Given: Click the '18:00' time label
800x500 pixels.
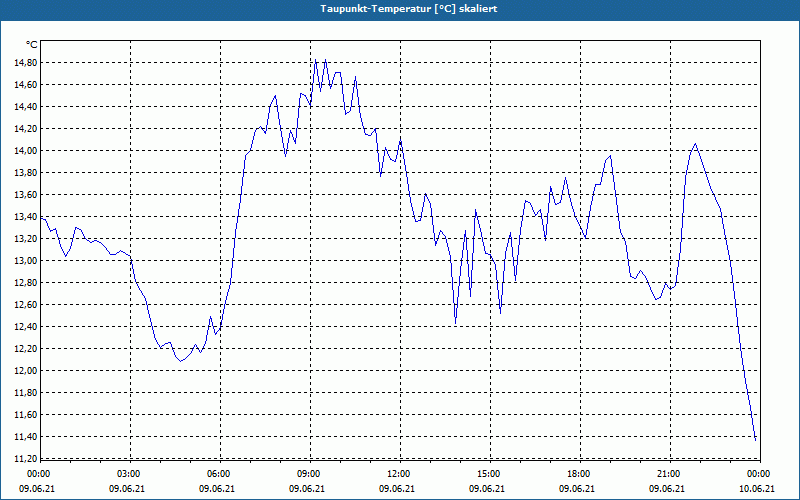Looking at the screenshot, I should tap(579, 473).
